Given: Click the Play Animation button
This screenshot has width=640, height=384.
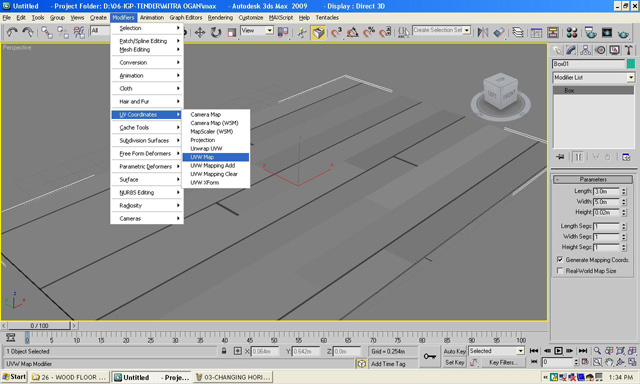Looking at the screenshot, I should coord(558,351).
